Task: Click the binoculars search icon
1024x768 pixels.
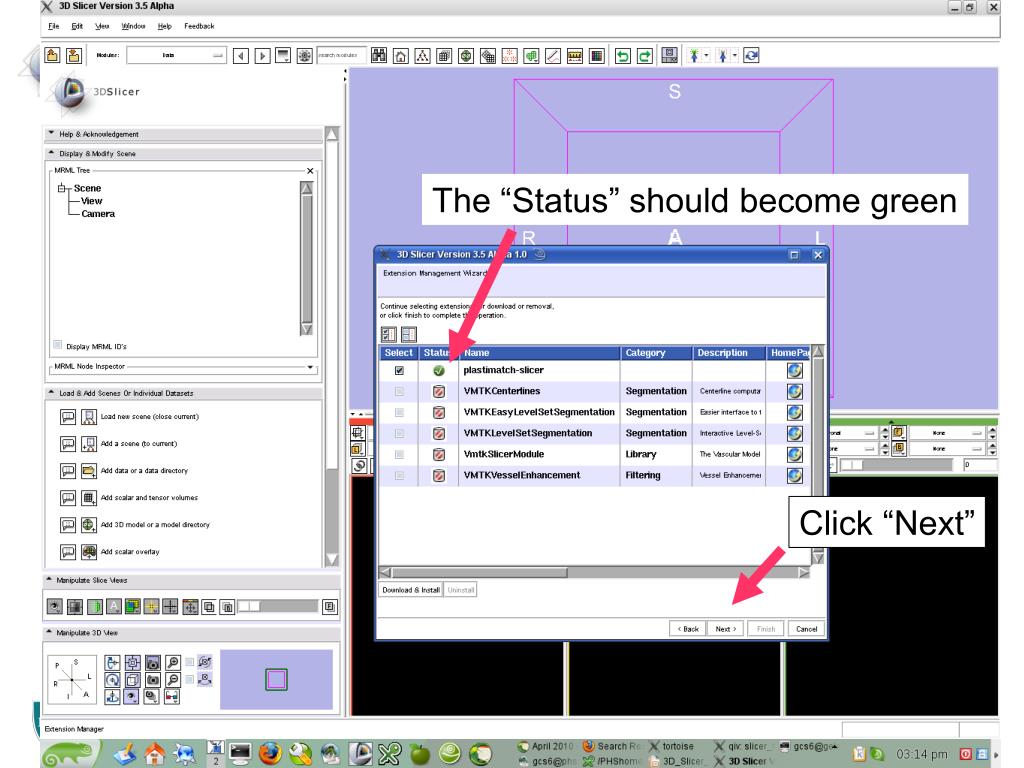Action: pyautogui.click(x=379, y=56)
